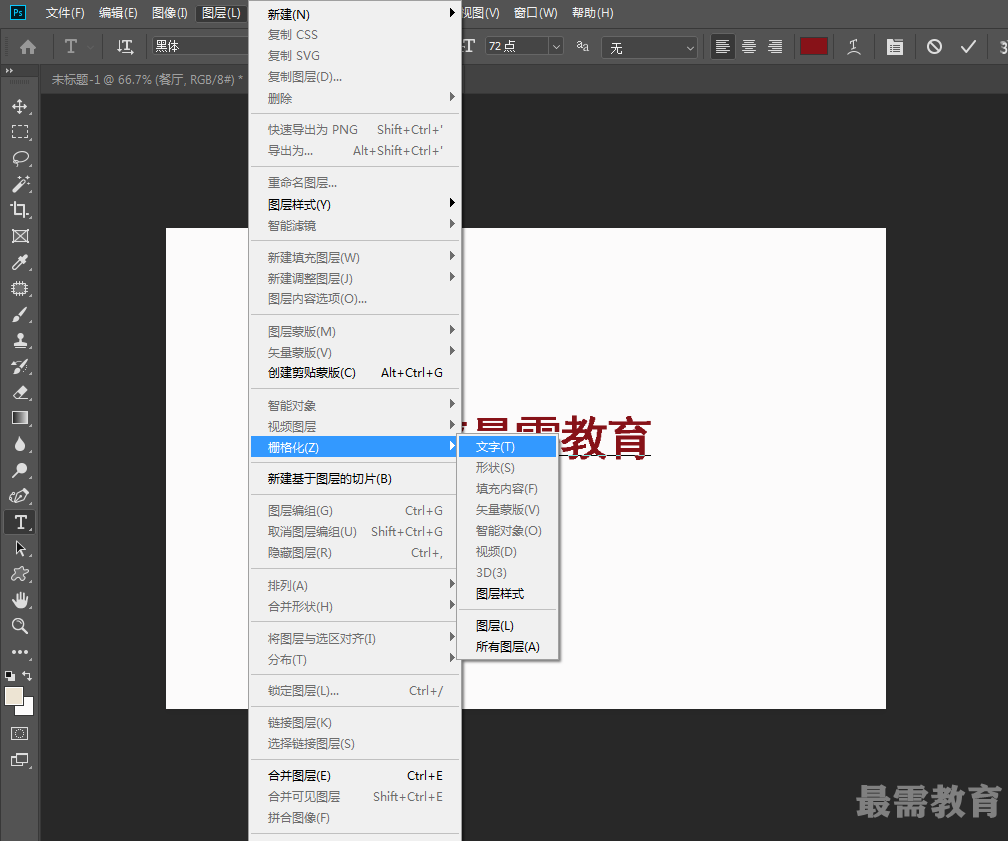Select the Crop tool
The image size is (1008, 841).
point(20,210)
